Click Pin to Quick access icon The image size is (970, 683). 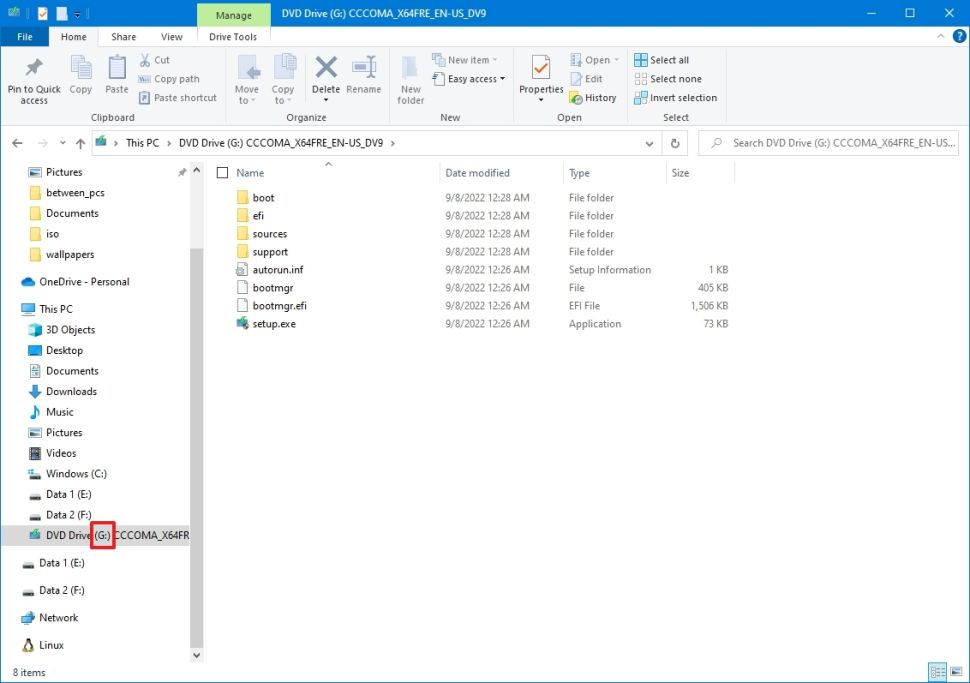[34, 68]
